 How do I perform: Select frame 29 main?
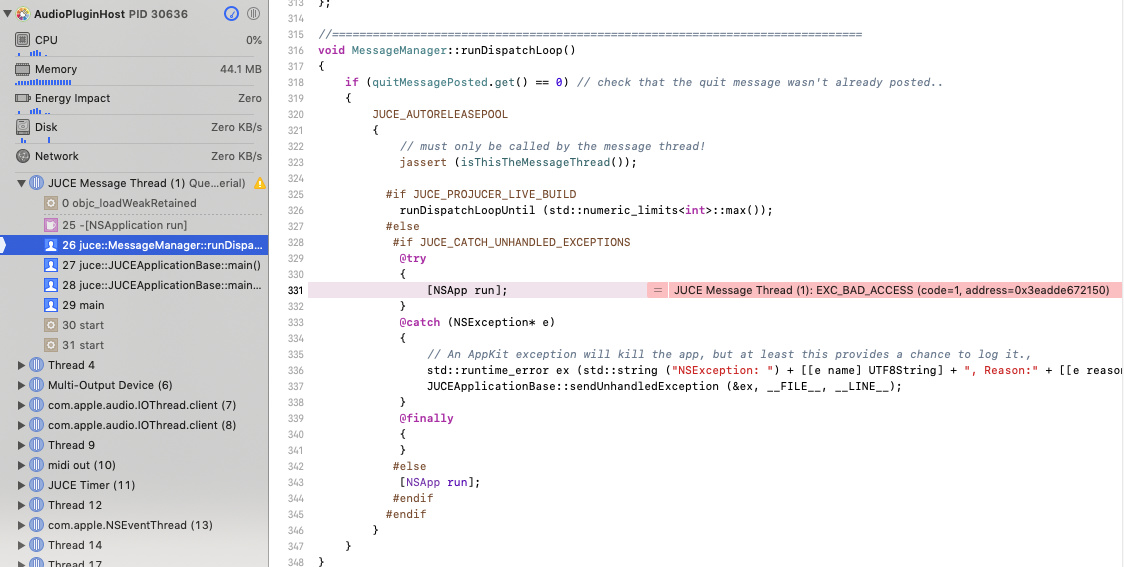(134, 305)
